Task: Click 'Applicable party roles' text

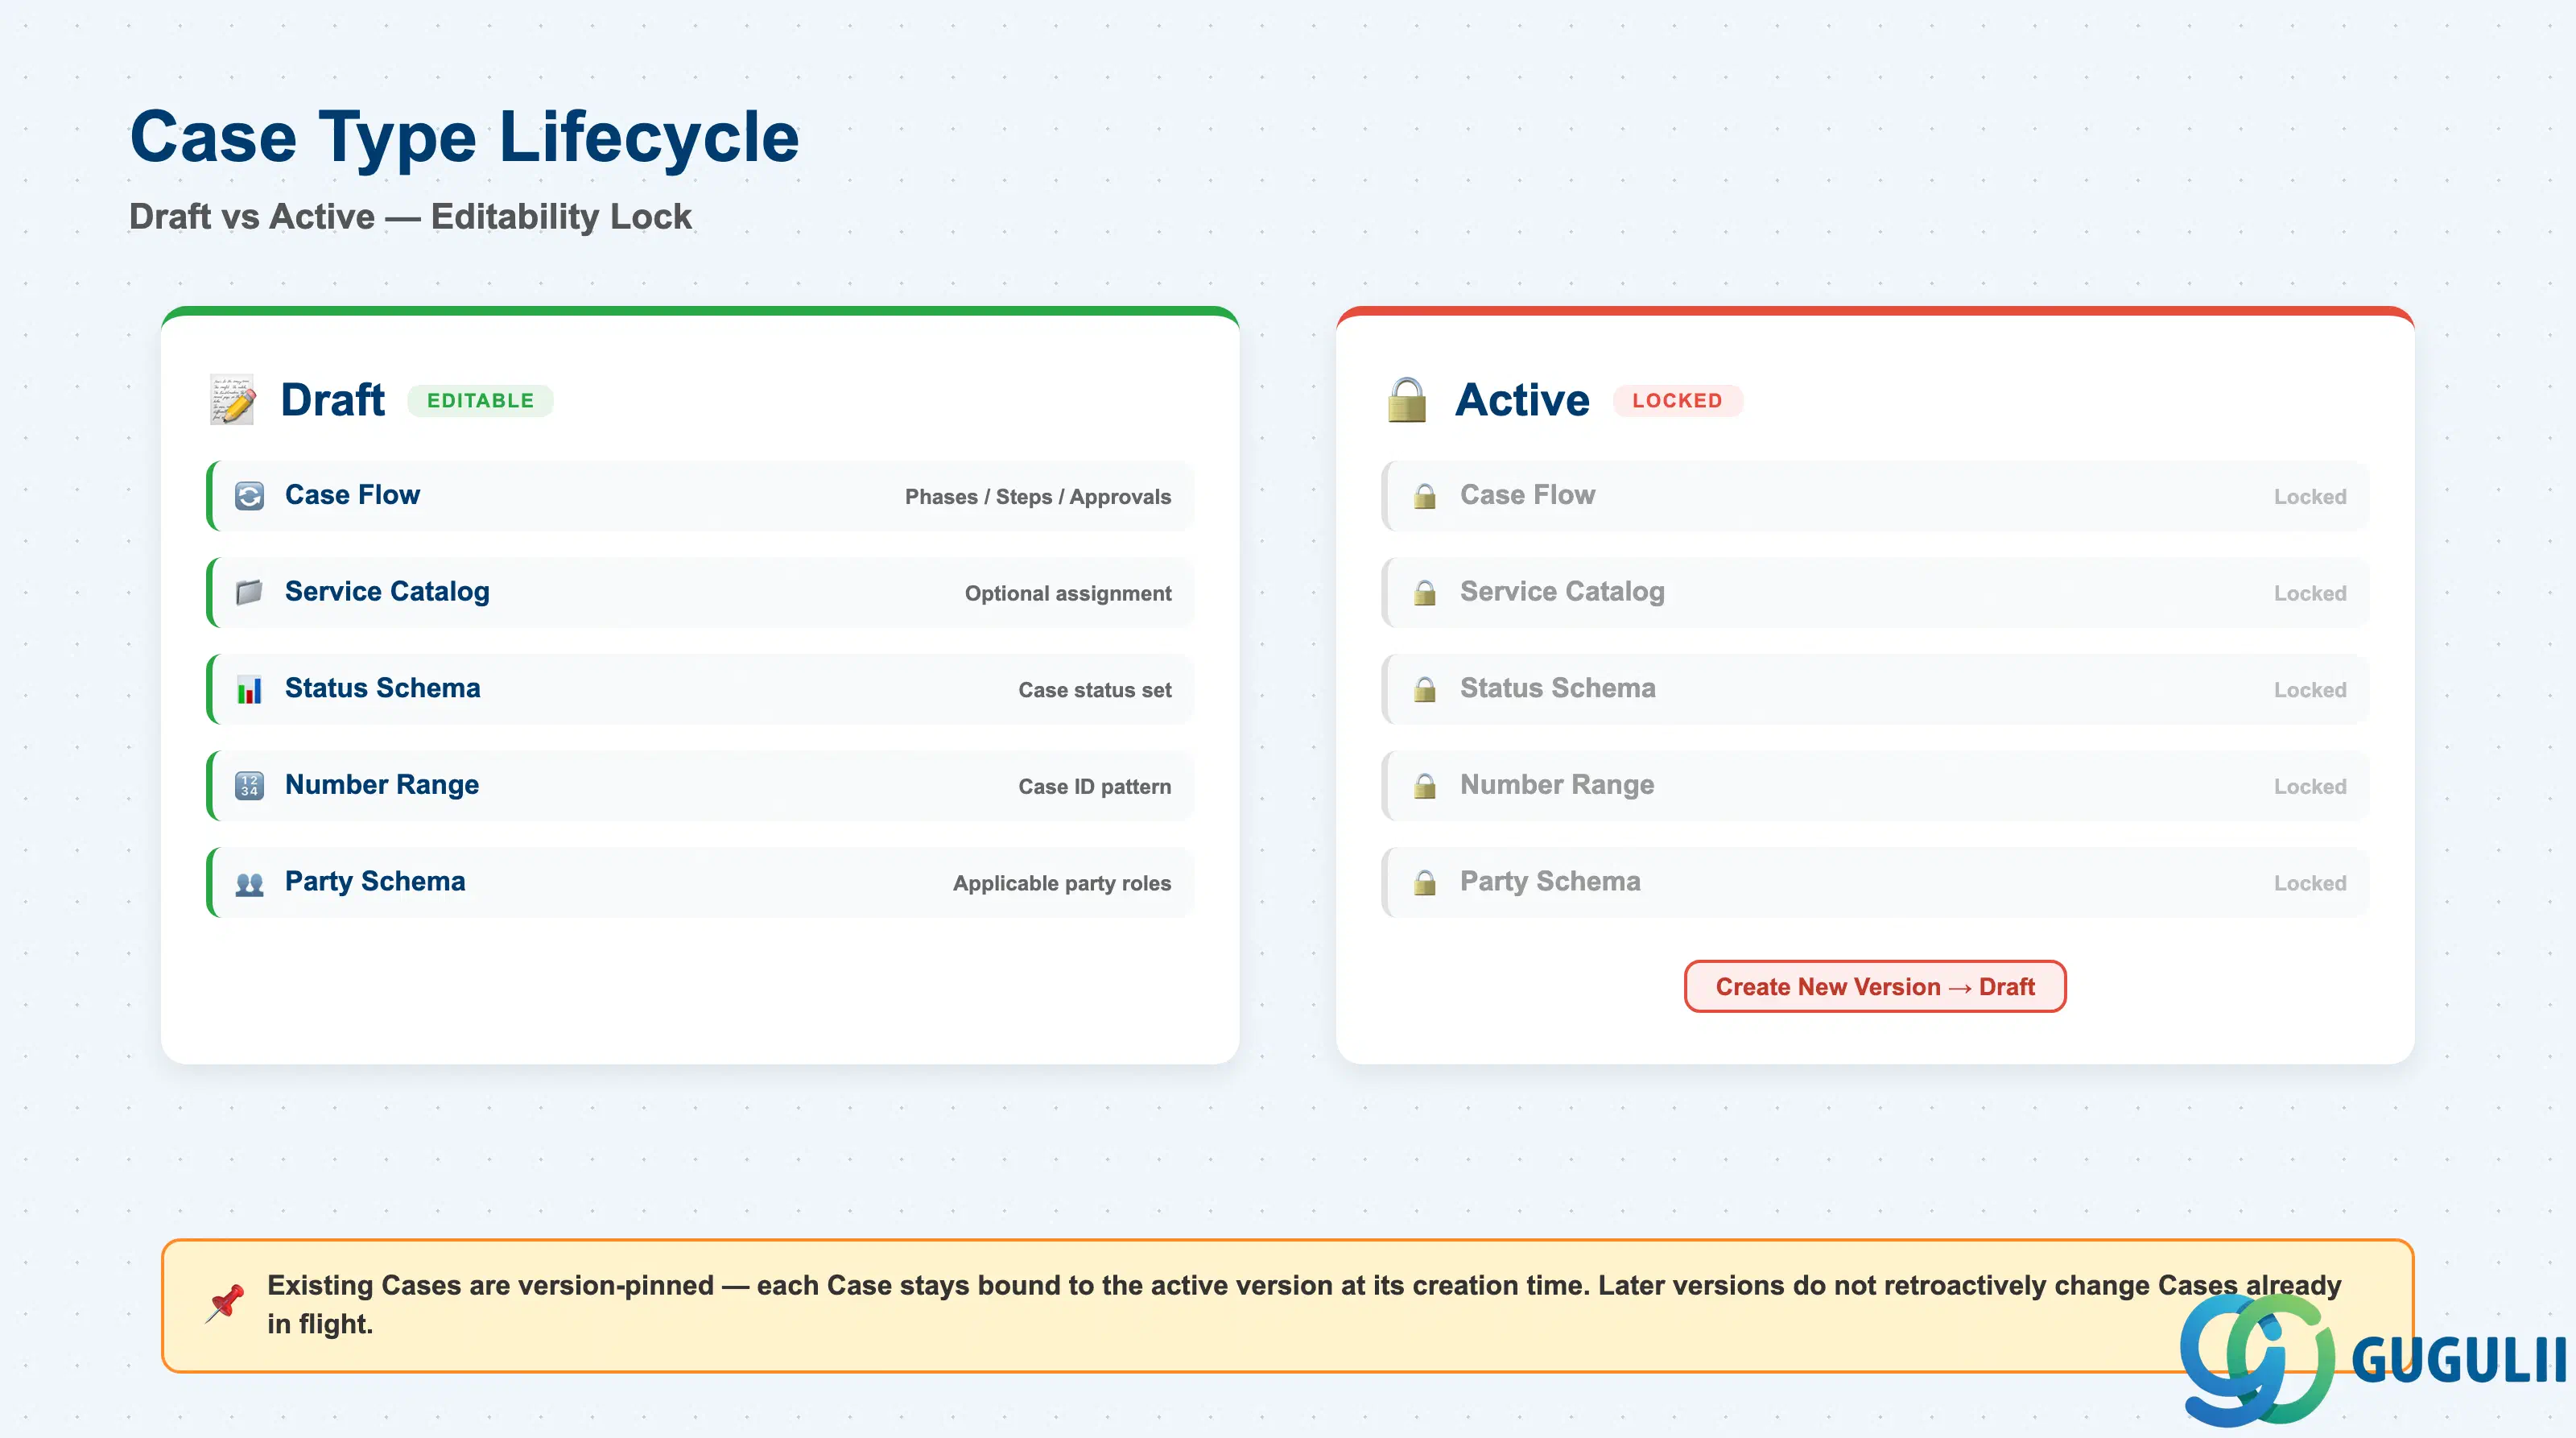Action: tap(1062, 883)
